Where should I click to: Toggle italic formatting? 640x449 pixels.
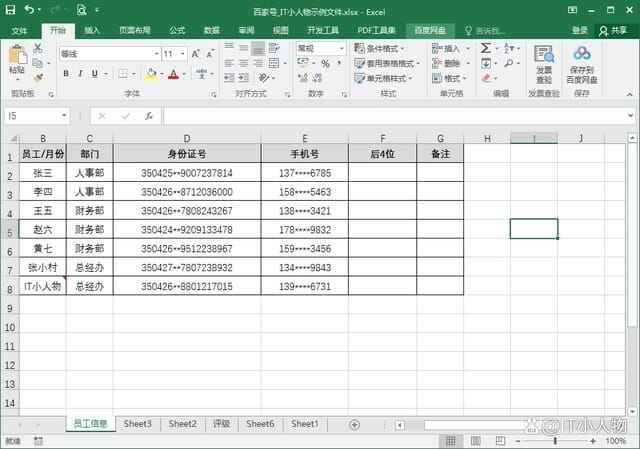[x=81, y=74]
